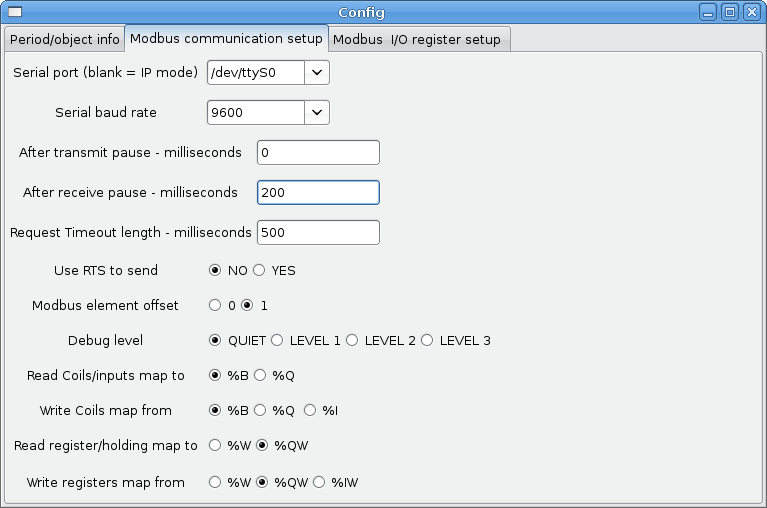
Task: Focus the After transmit pause input field
Action: [318, 152]
